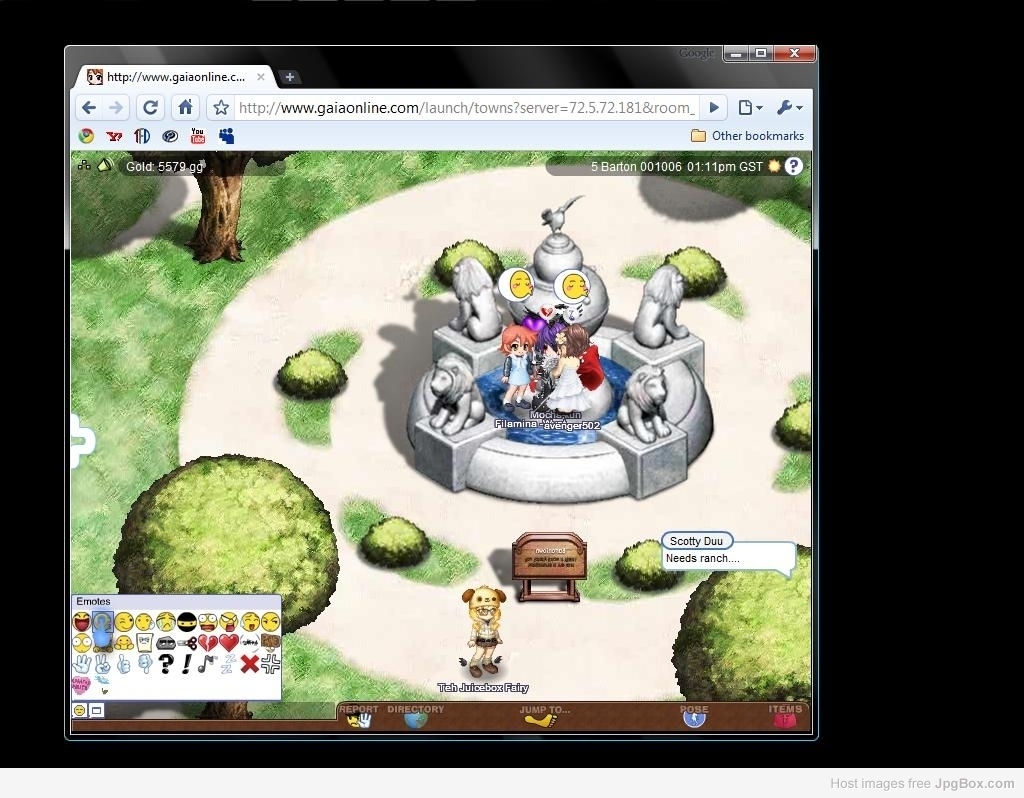Open the game help question mark
This screenshot has height=798, width=1024.
793,167
